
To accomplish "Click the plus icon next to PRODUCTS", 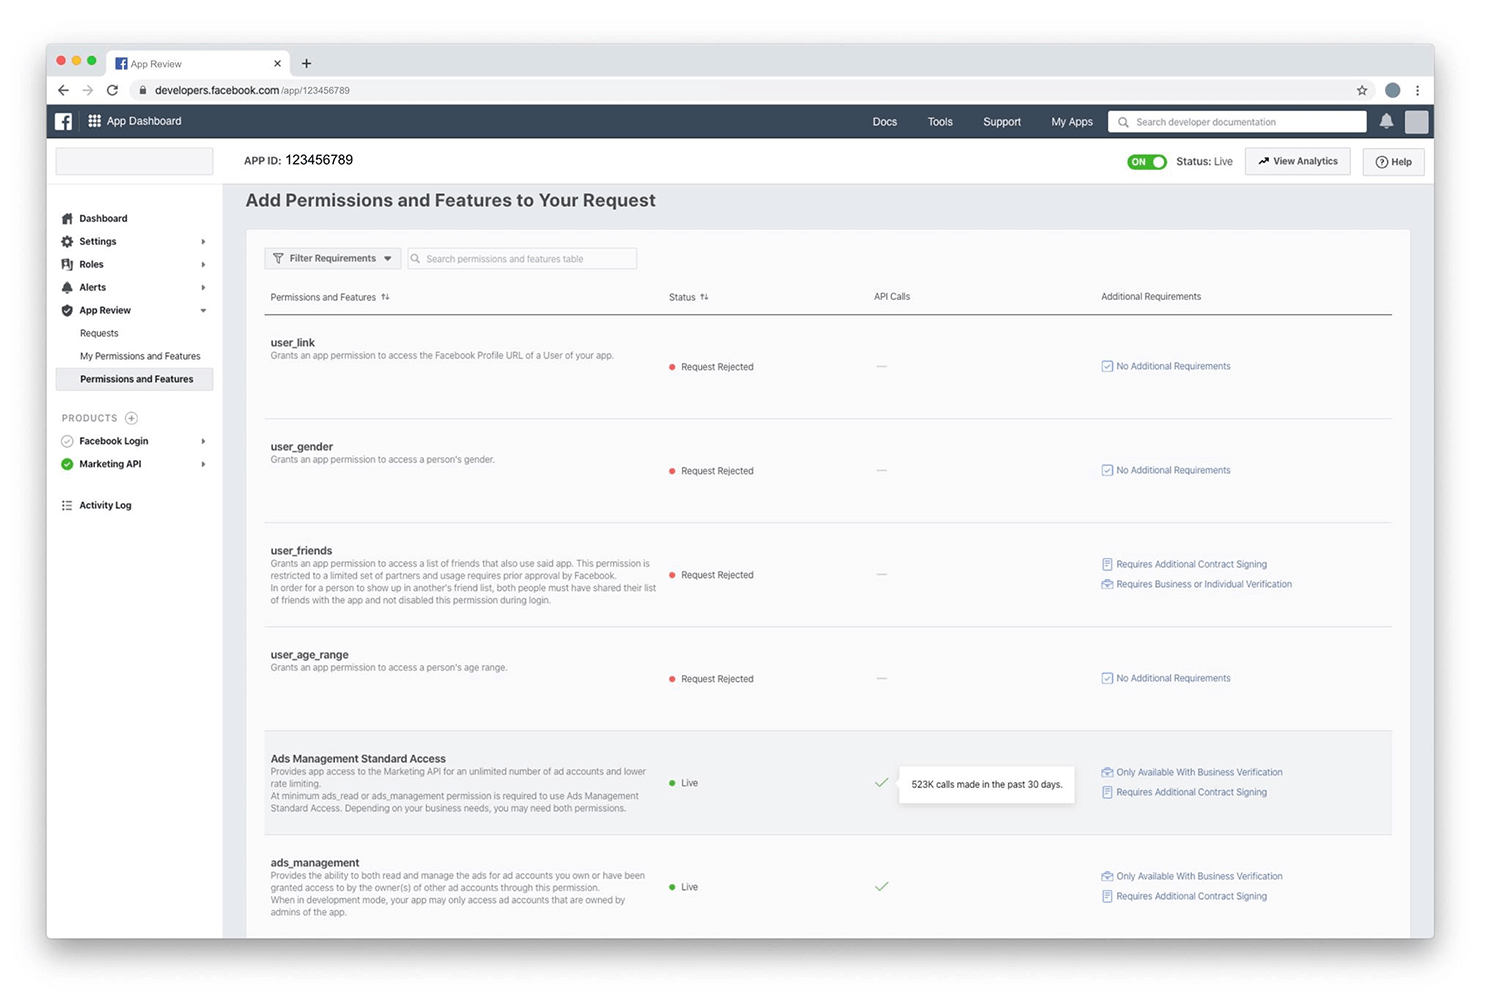I will [131, 418].
